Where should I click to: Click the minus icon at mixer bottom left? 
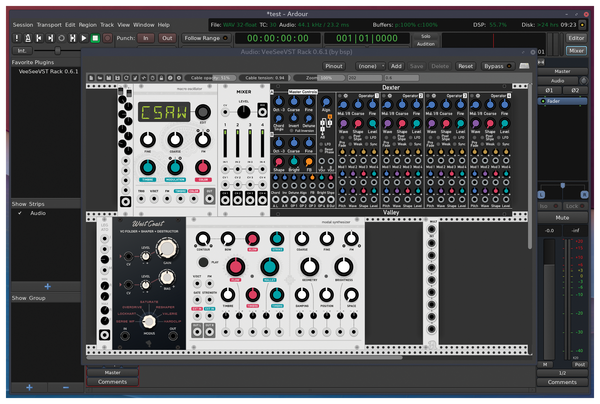[x=65, y=387]
